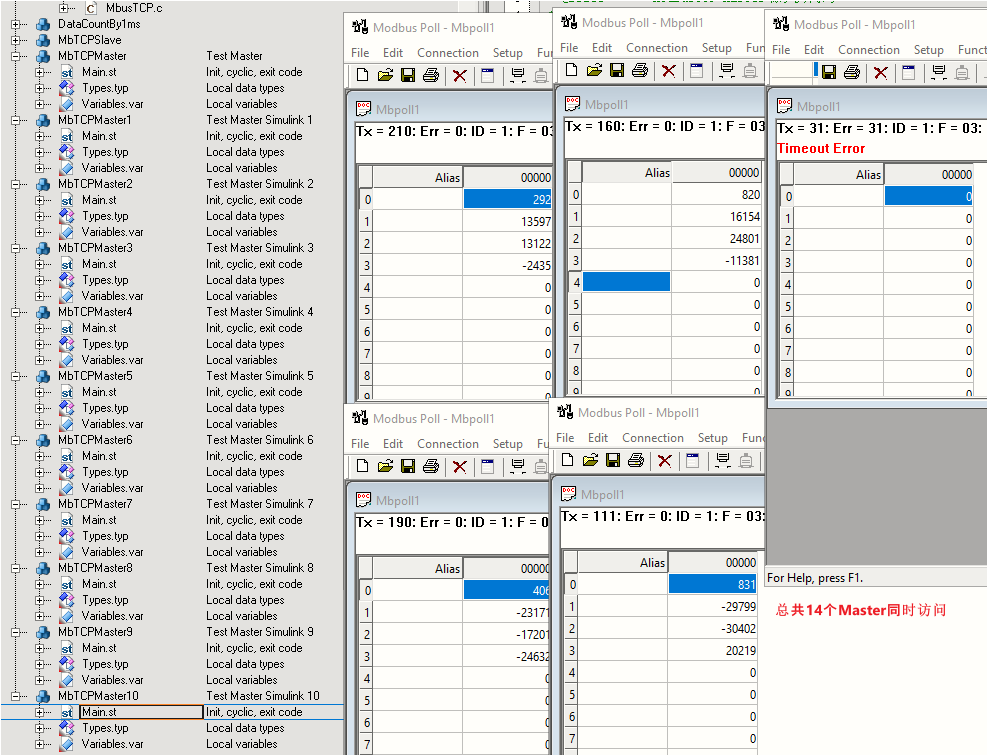This screenshot has height=755, width=987.
Task: Select Variables.var under MbTCPMaster4
Action: (x=112, y=360)
